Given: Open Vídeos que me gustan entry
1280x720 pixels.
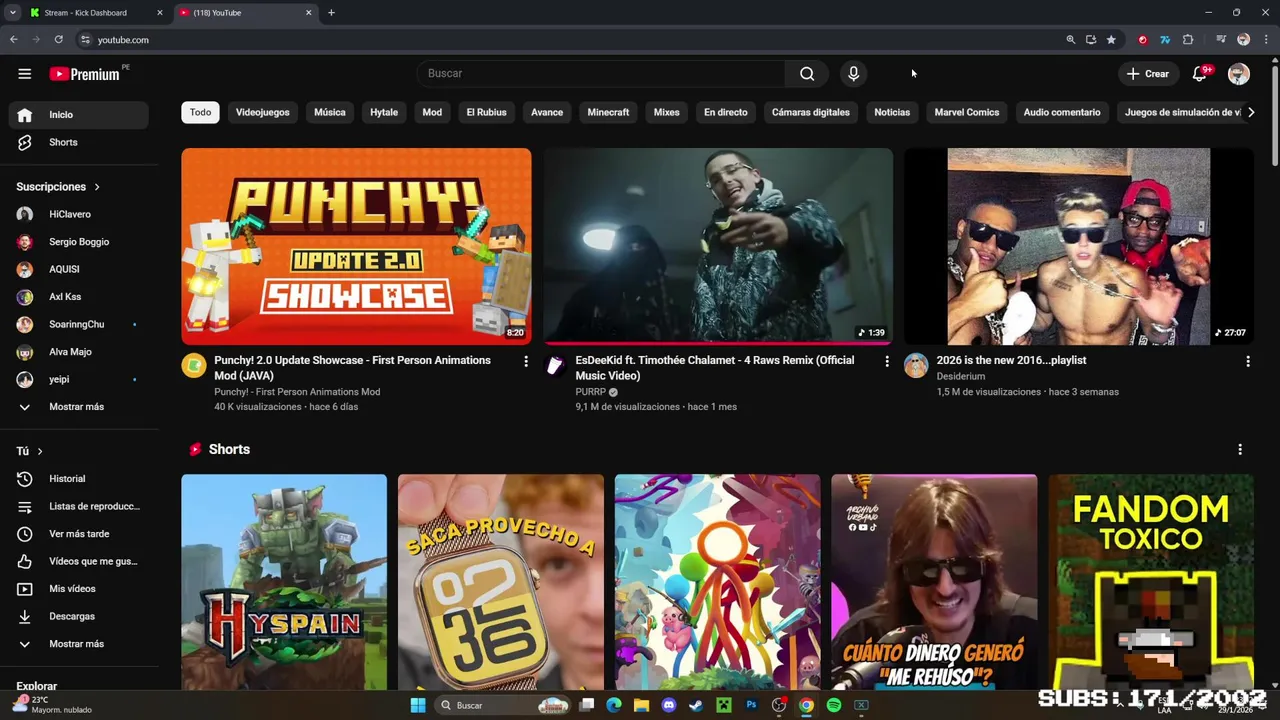Looking at the screenshot, I should pos(80,561).
